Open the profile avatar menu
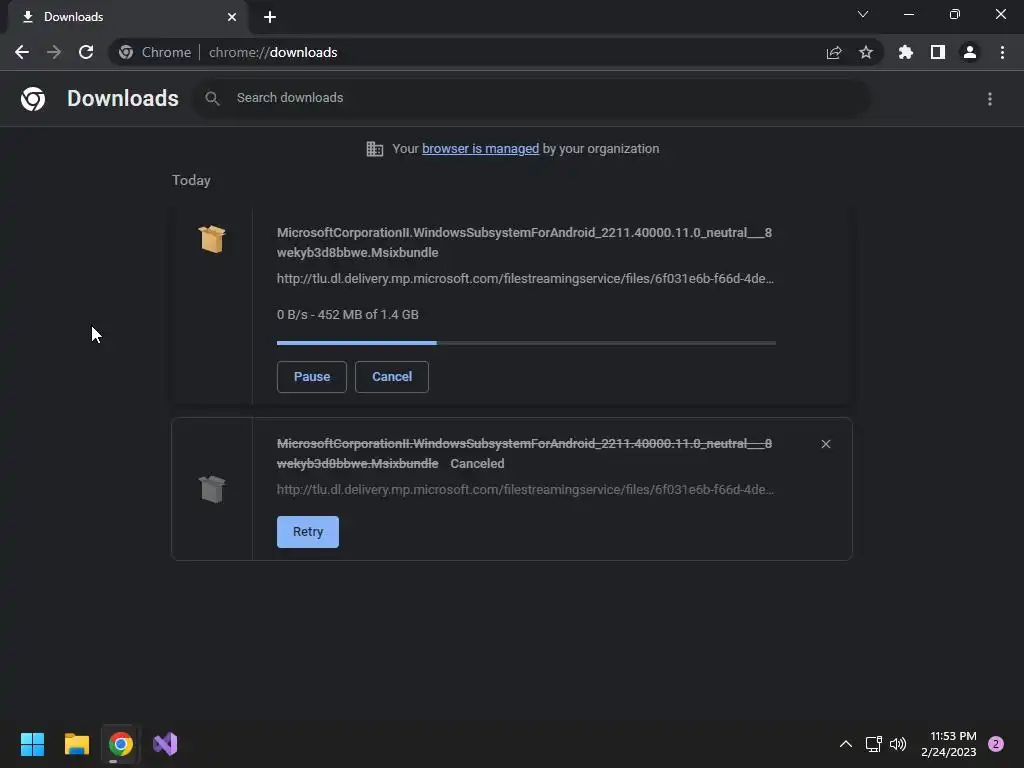This screenshot has width=1024, height=768. [x=969, y=52]
